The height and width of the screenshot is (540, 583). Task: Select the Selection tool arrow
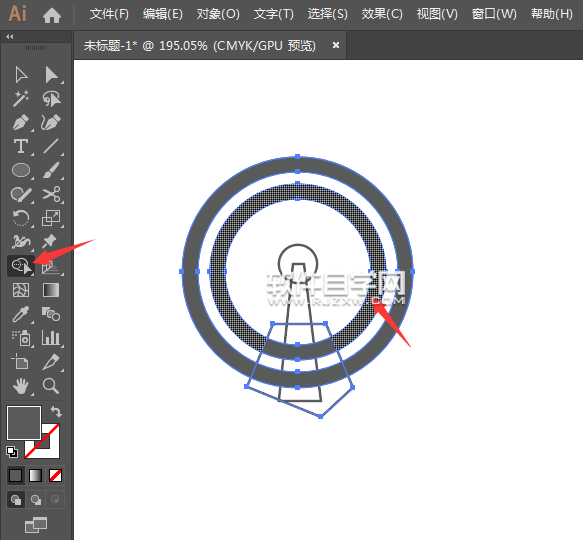(21, 75)
